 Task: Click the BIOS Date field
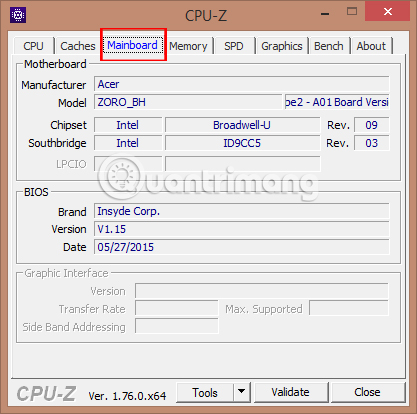(242, 247)
